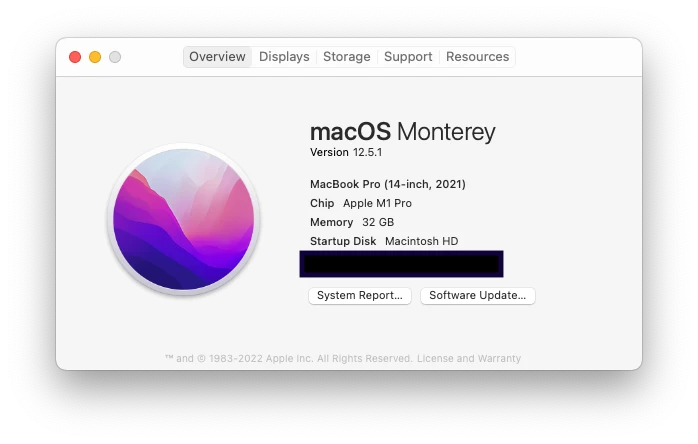The width and height of the screenshot is (698, 444).
Task: Click the Software Update... button
Action: point(478,296)
